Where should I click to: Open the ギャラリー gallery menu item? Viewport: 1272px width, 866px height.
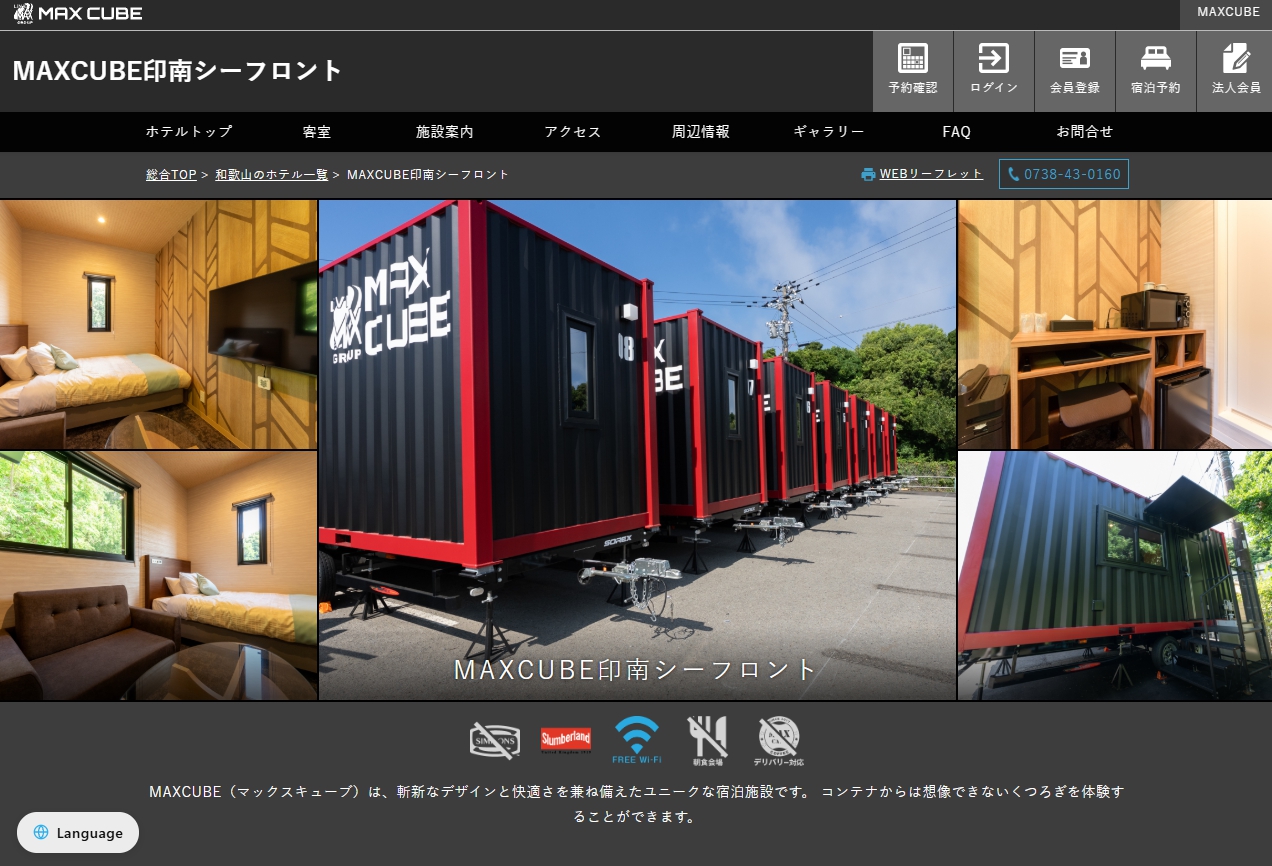829,131
